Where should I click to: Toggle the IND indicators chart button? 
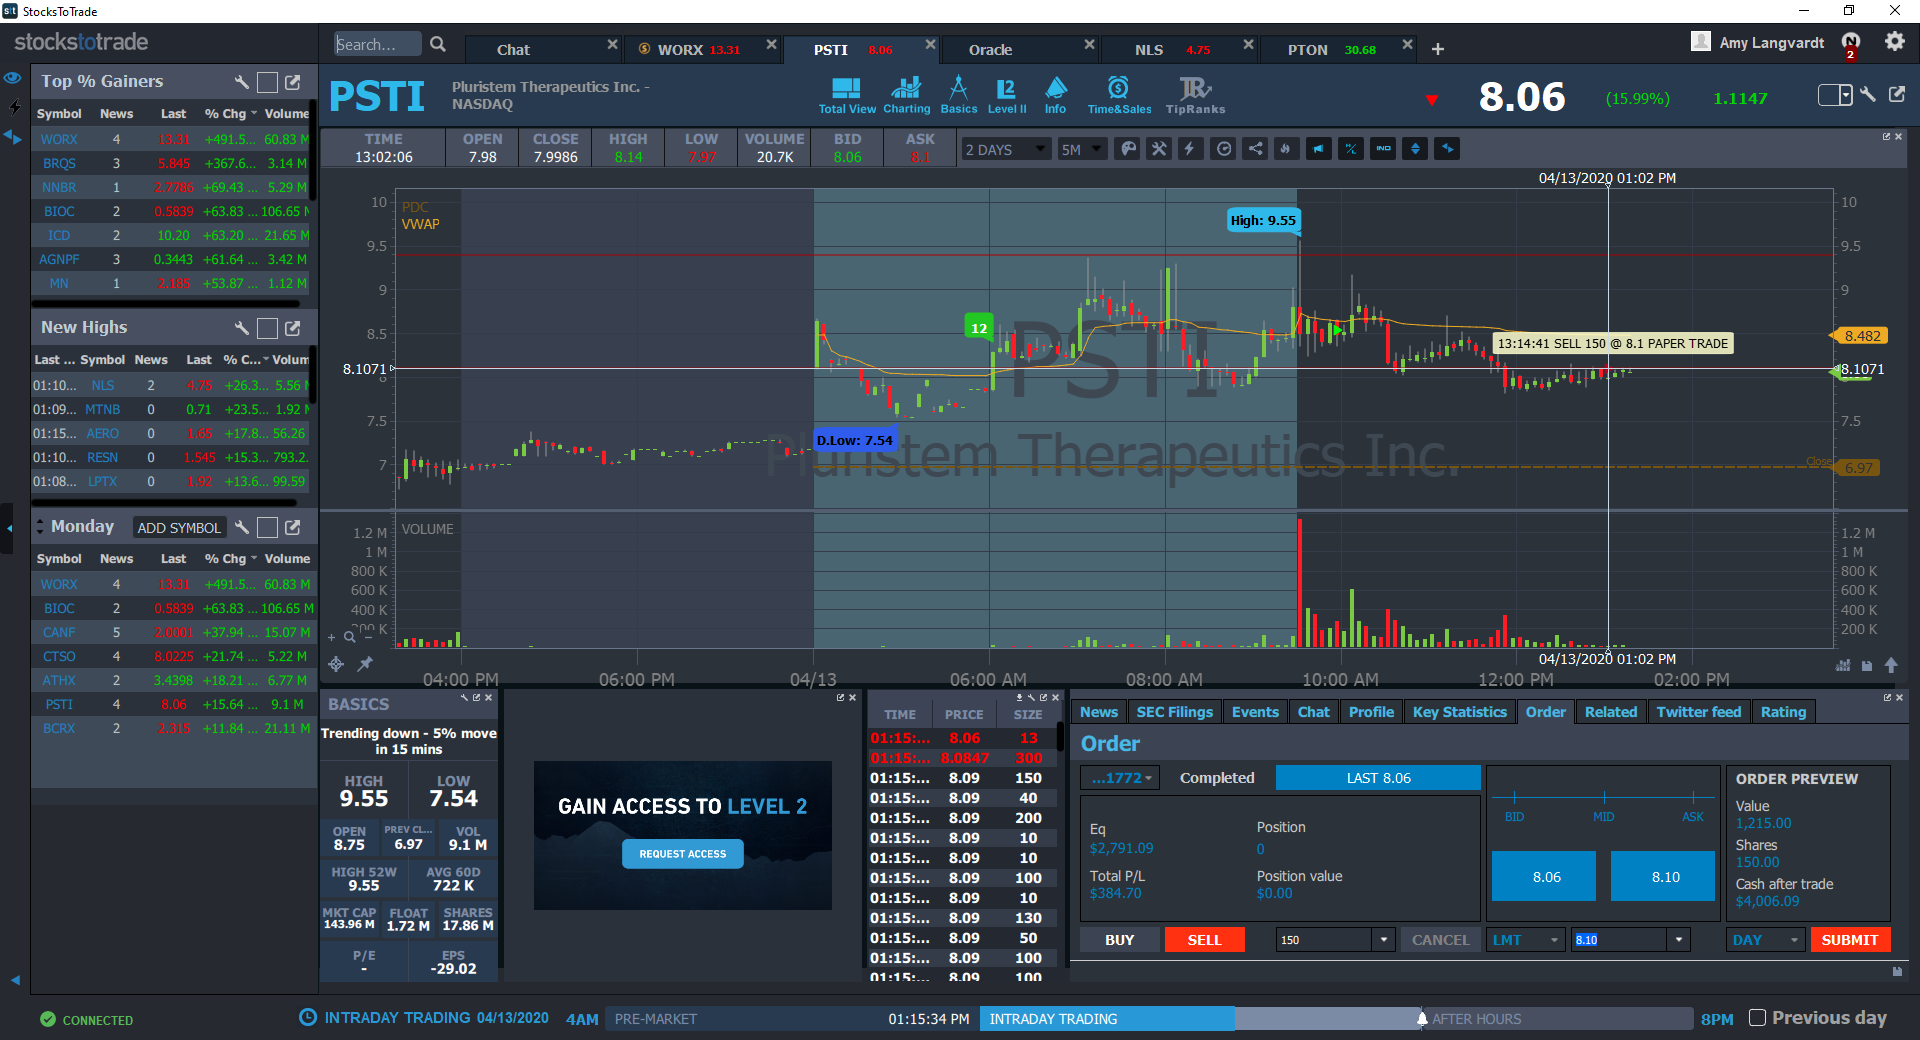[x=1383, y=149]
